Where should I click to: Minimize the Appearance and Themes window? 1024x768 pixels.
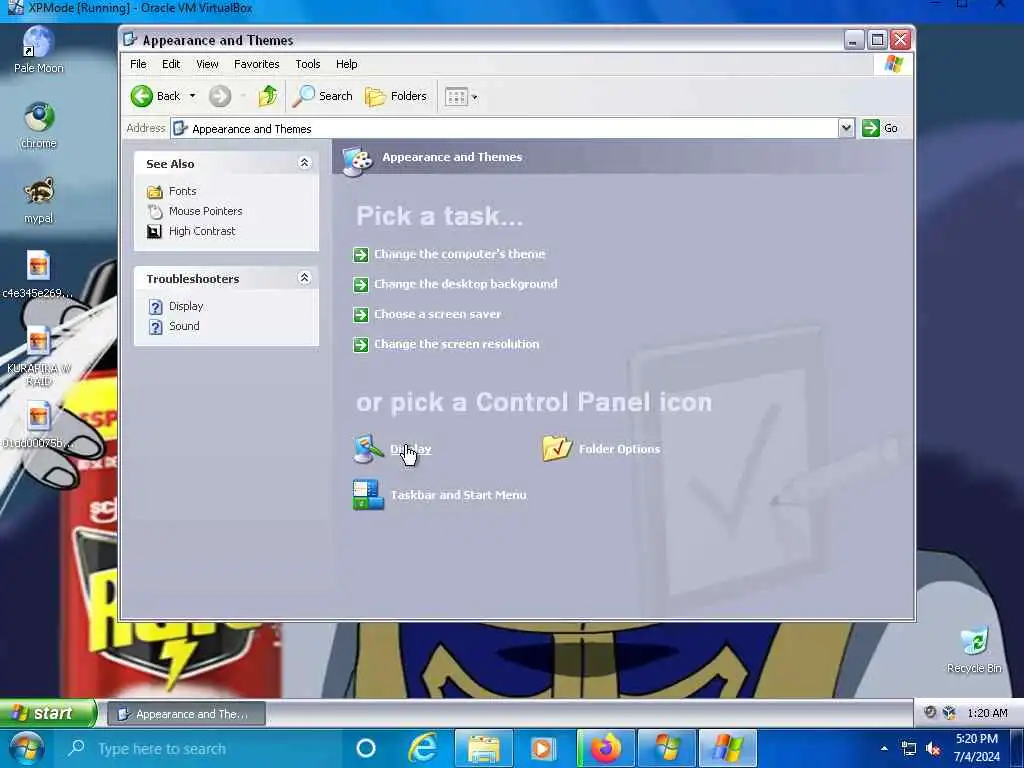coord(854,40)
